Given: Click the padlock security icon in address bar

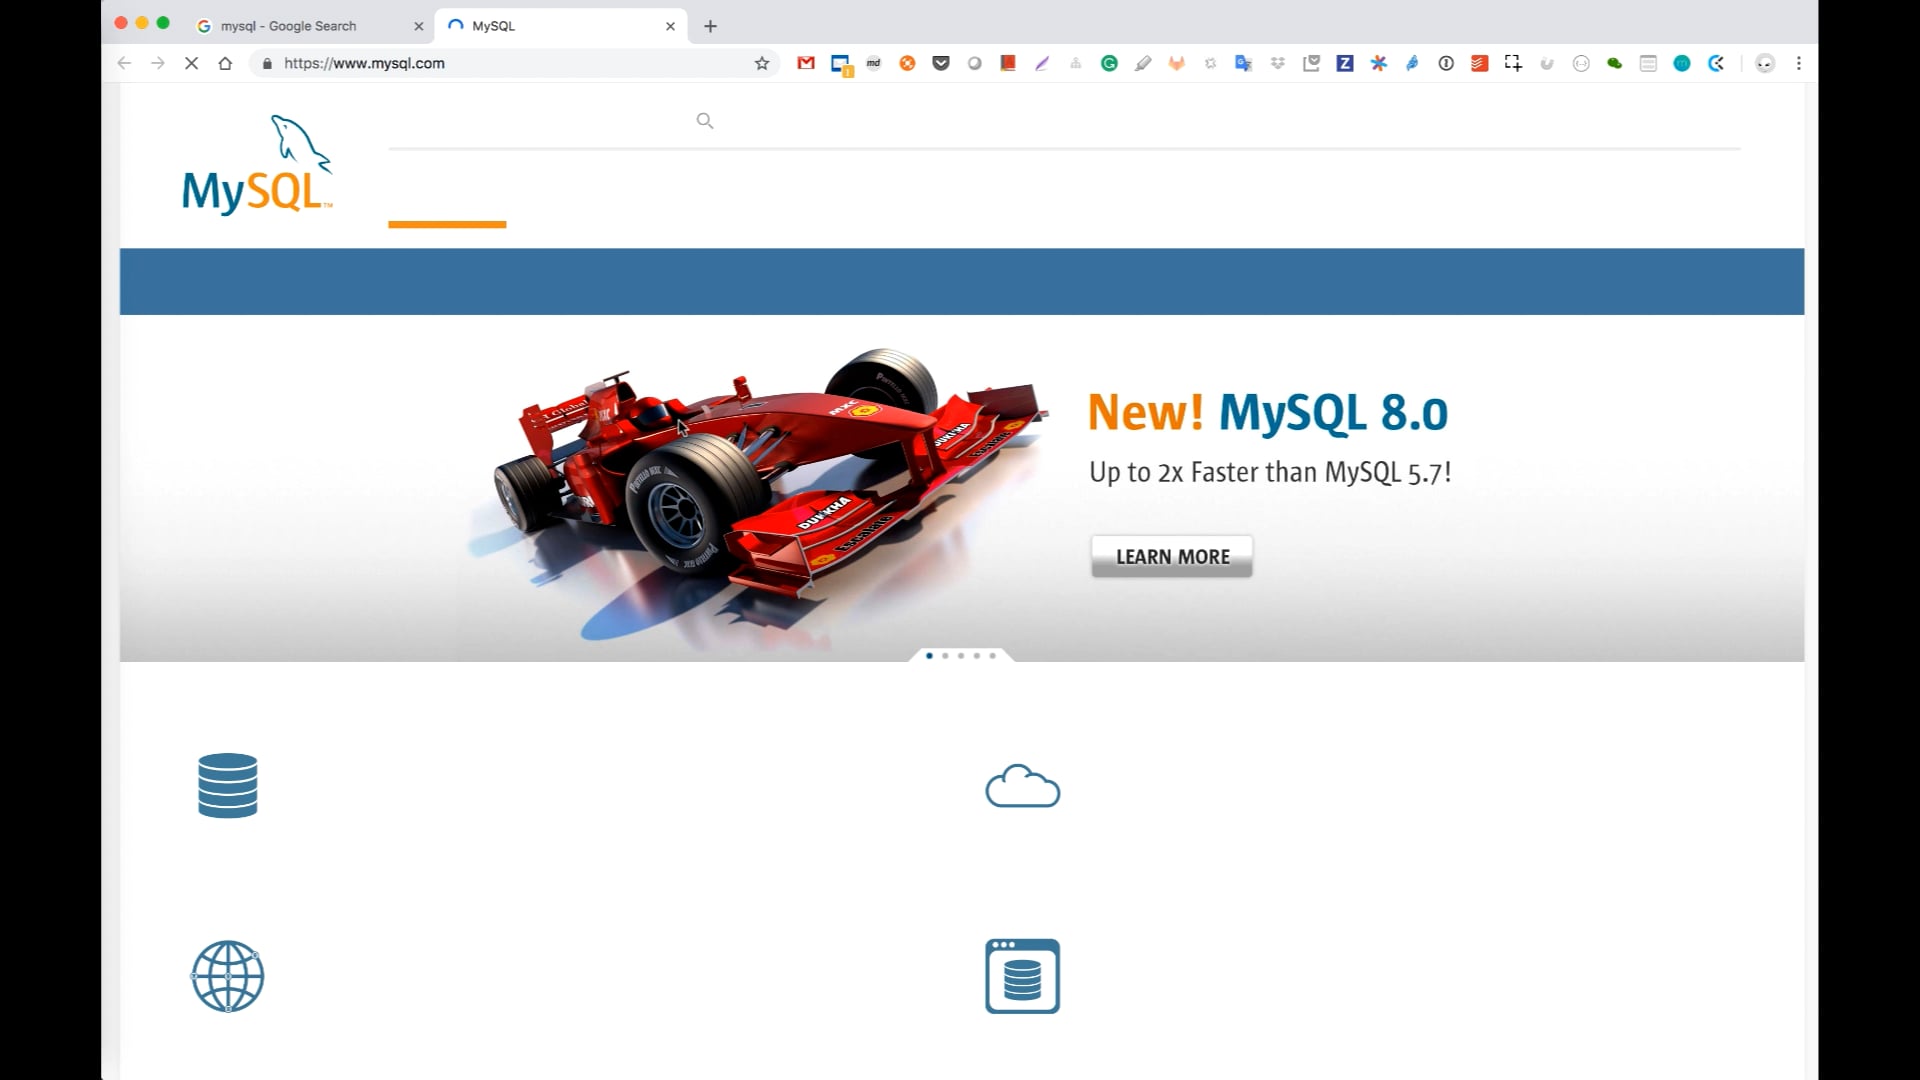Looking at the screenshot, I should pos(266,62).
